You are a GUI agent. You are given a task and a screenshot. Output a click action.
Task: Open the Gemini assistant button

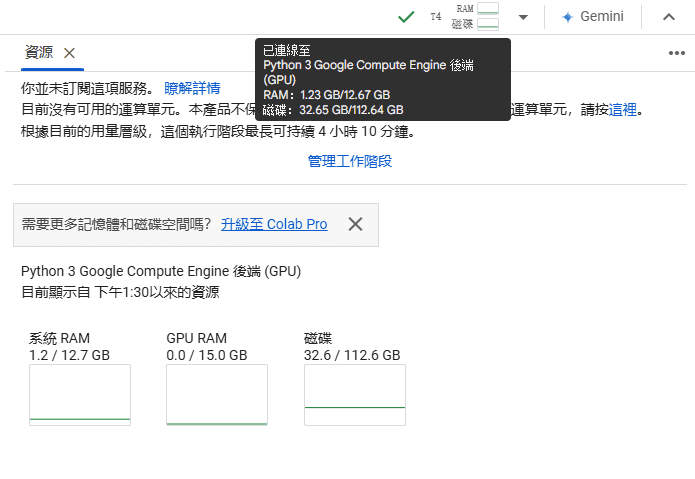click(x=593, y=17)
